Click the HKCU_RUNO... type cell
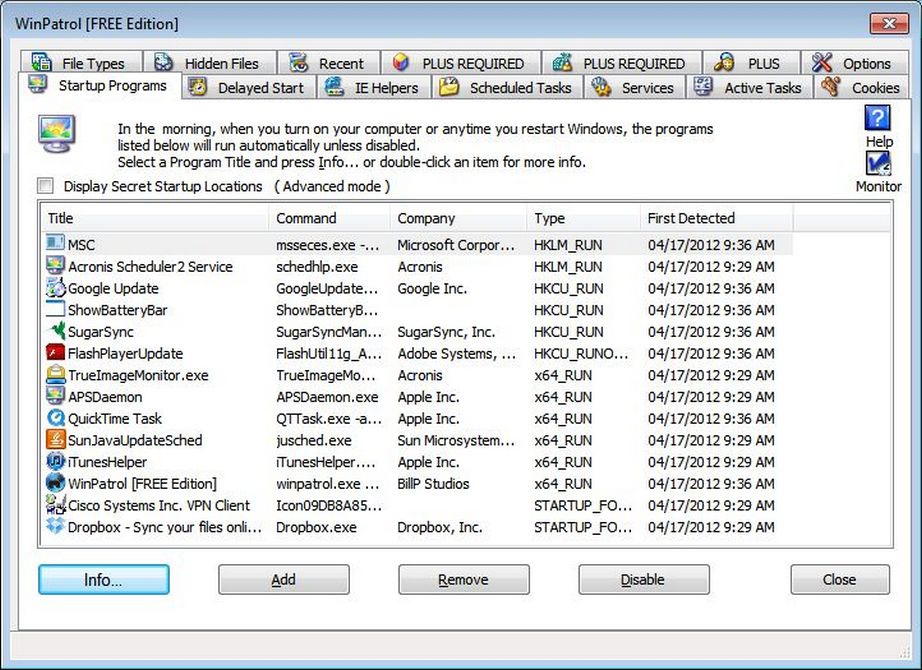Image resolution: width=922 pixels, height=670 pixels. click(581, 354)
